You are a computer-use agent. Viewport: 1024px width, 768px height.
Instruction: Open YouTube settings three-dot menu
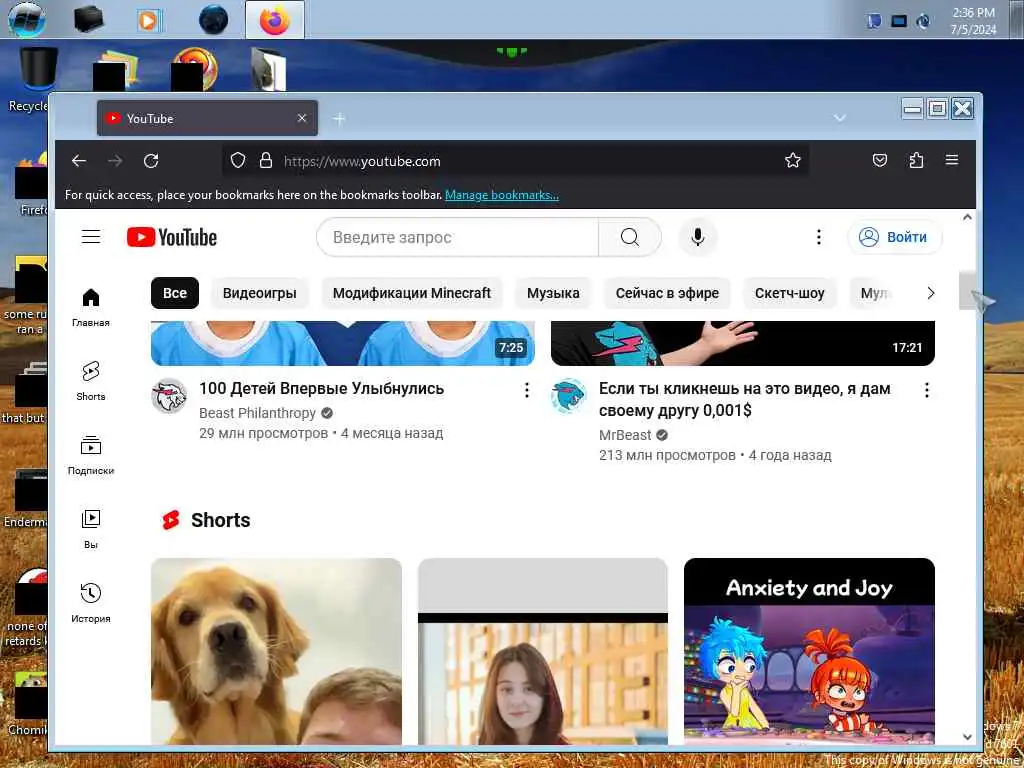point(818,237)
